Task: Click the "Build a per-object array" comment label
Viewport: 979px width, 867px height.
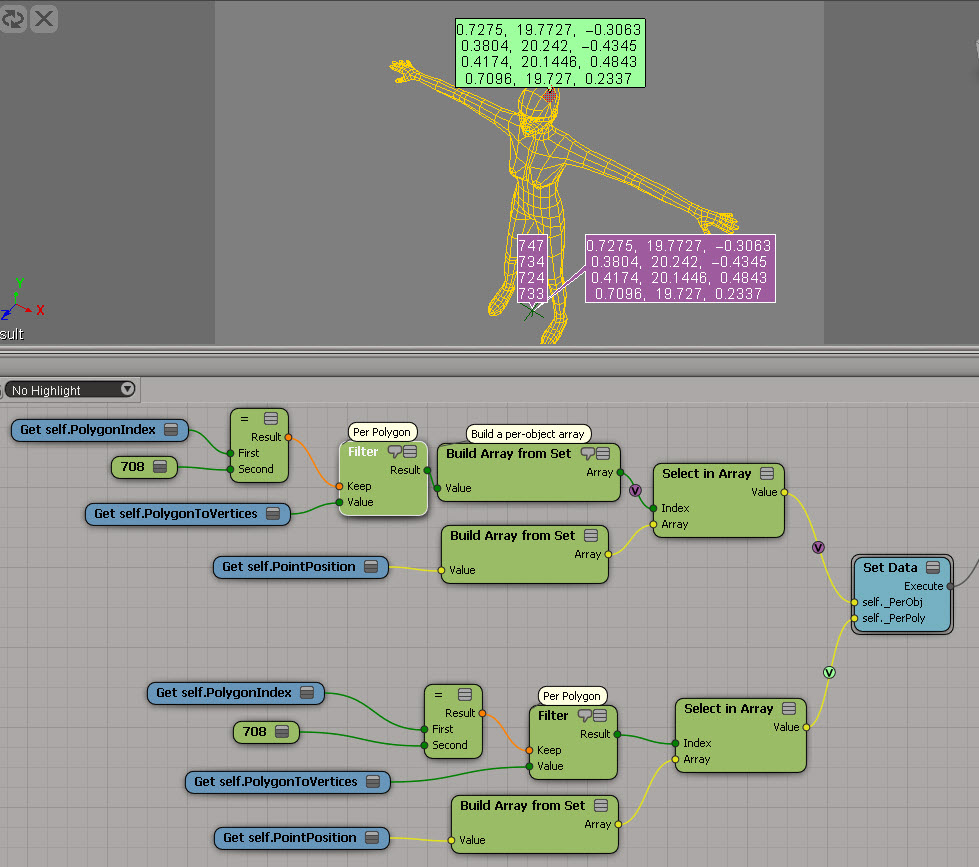Action: click(529, 433)
